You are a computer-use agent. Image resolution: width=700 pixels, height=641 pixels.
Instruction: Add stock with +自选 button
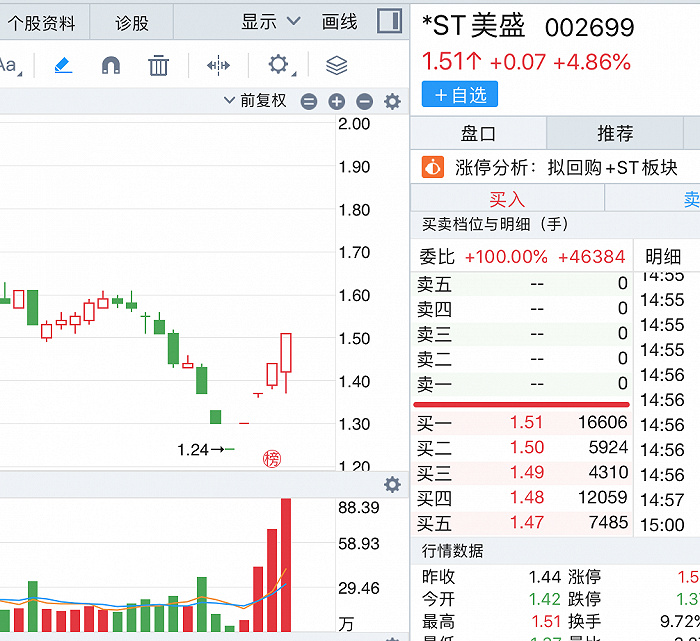pos(460,94)
